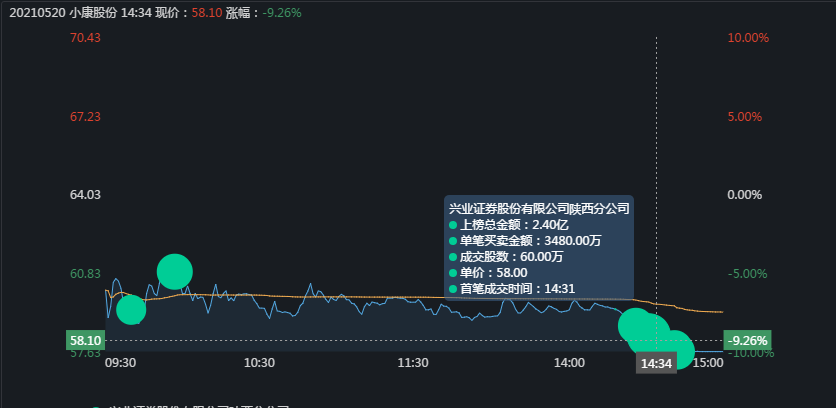Image resolution: width=836 pixels, height=408 pixels.
Task: Click tooltip title 兴业证券股份有限公司陕西分公司
Action: (539, 208)
